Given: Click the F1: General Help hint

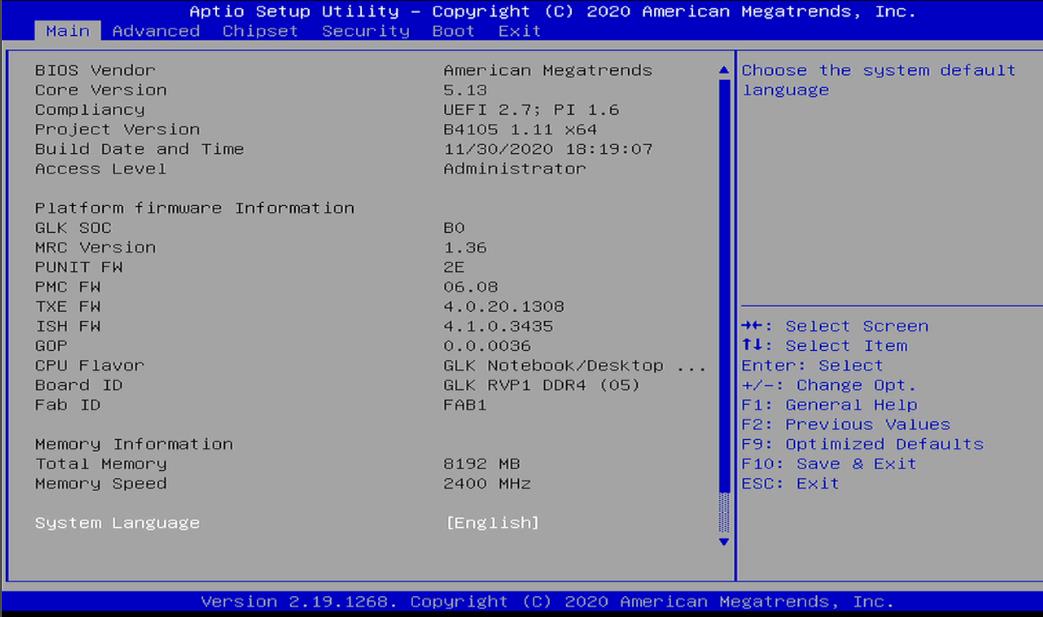Looking at the screenshot, I should (x=829, y=404).
